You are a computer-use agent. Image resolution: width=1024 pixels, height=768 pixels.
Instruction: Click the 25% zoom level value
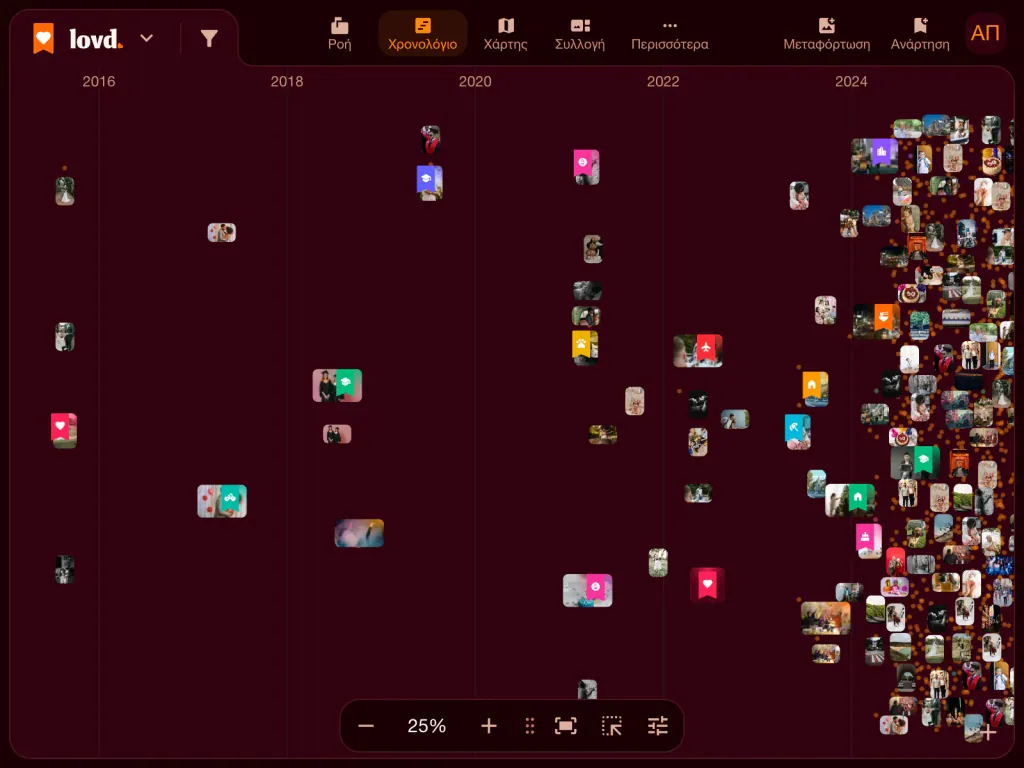click(x=426, y=726)
